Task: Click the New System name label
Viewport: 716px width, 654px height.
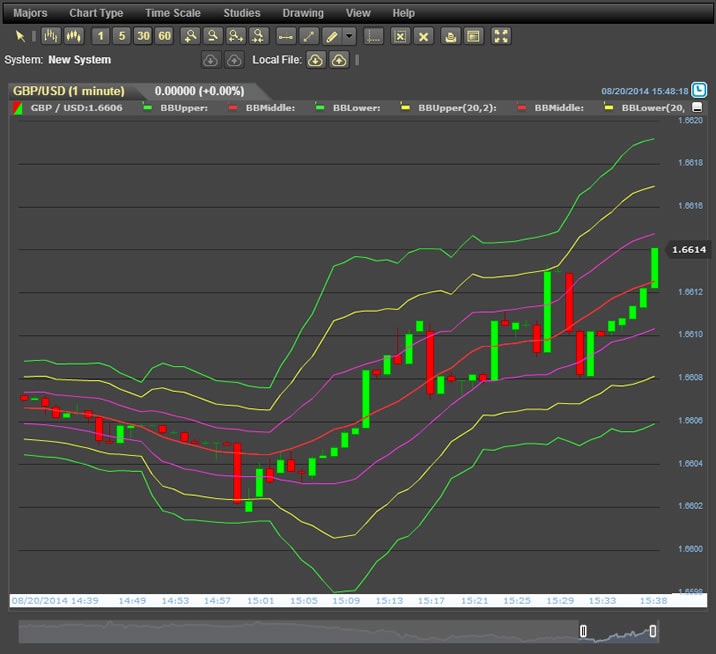Action: [79, 60]
